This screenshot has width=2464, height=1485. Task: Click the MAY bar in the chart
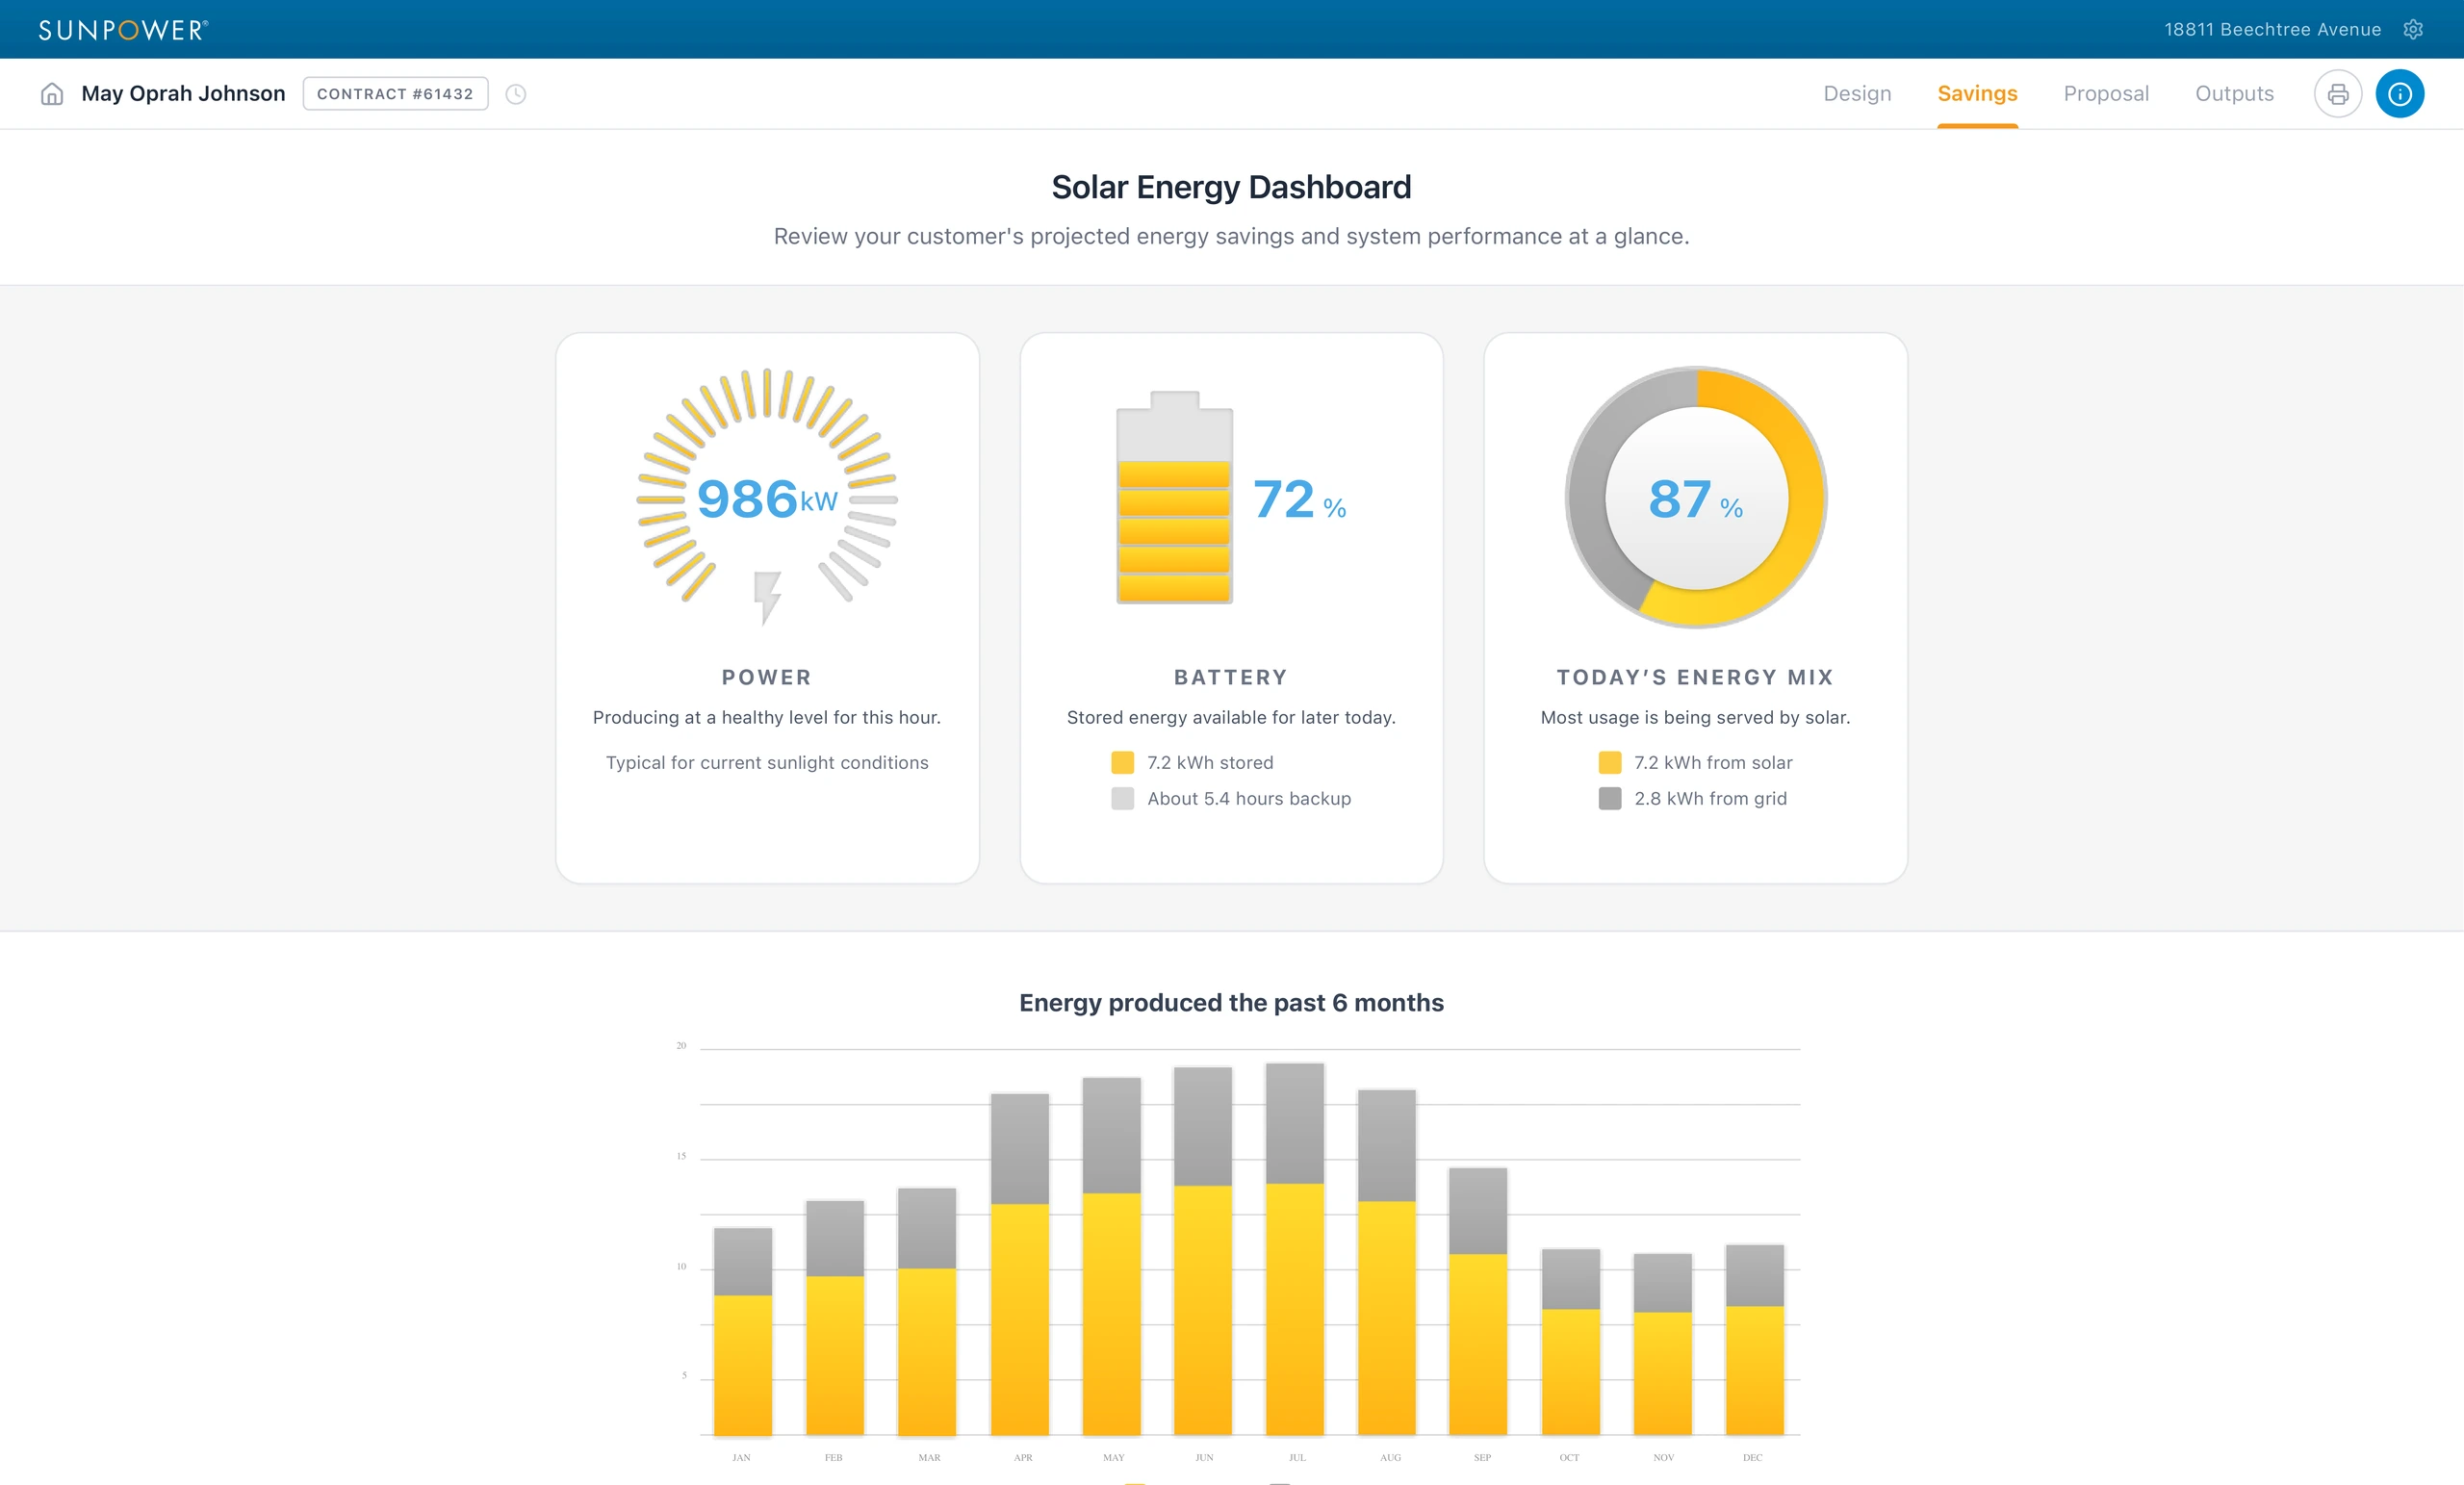pyautogui.click(x=1111, y=1257)
